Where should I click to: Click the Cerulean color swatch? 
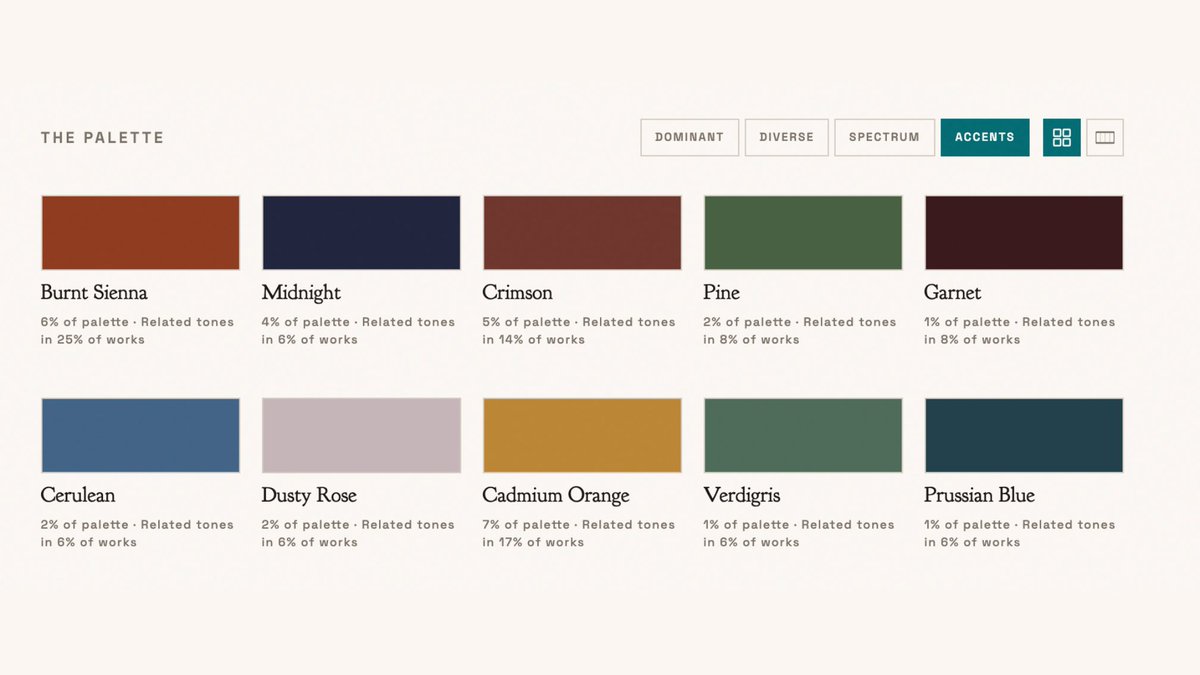click(140, 435)
